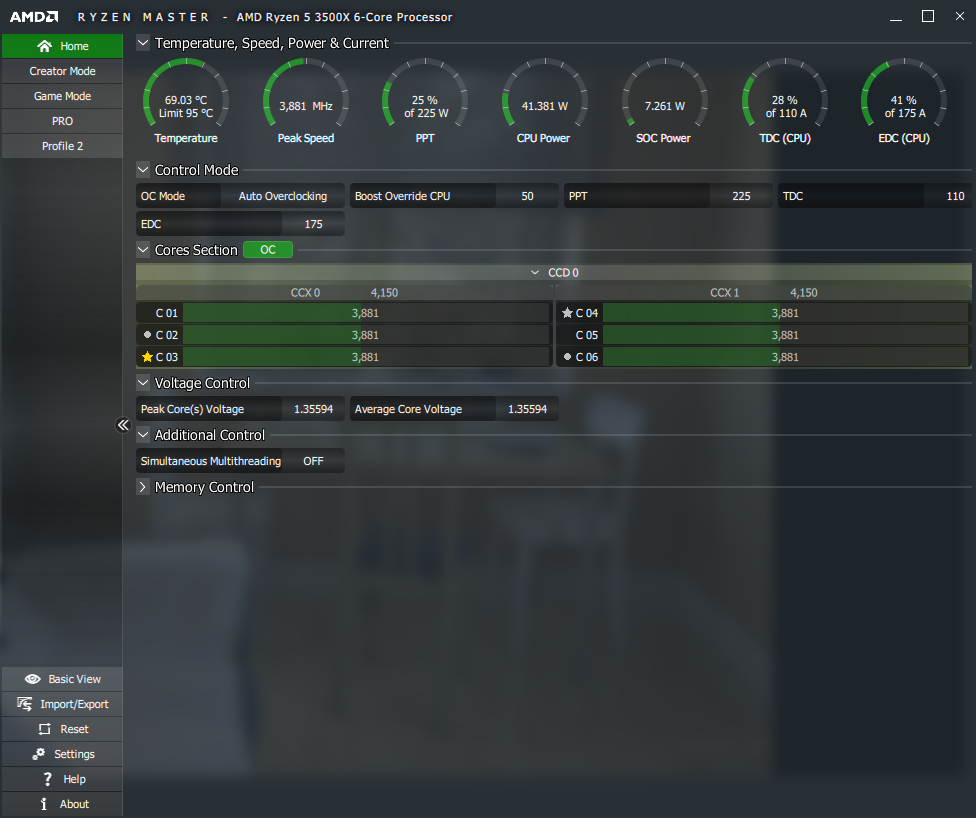The height and width of the screenshot is (818, 976).
Task: Click the Help question mark icon
Action: (x=47, y=779)
